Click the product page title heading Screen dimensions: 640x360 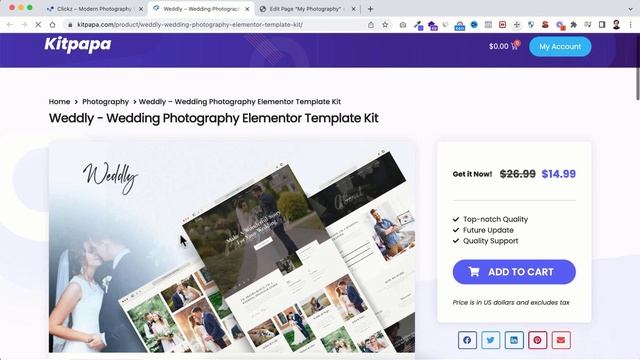213,118
